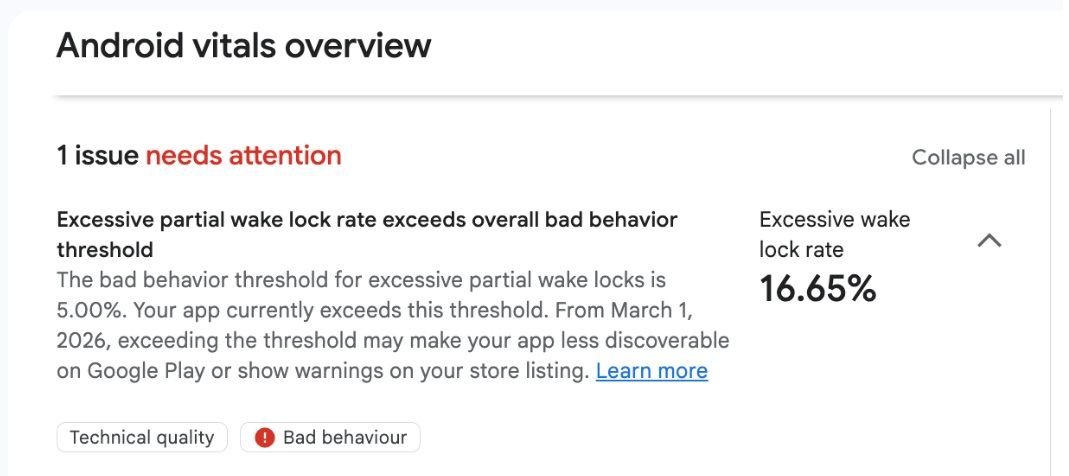Click the red exclamation Bad behaviour icon
The image size is (1069, 476).
click(x=265, y=438)
